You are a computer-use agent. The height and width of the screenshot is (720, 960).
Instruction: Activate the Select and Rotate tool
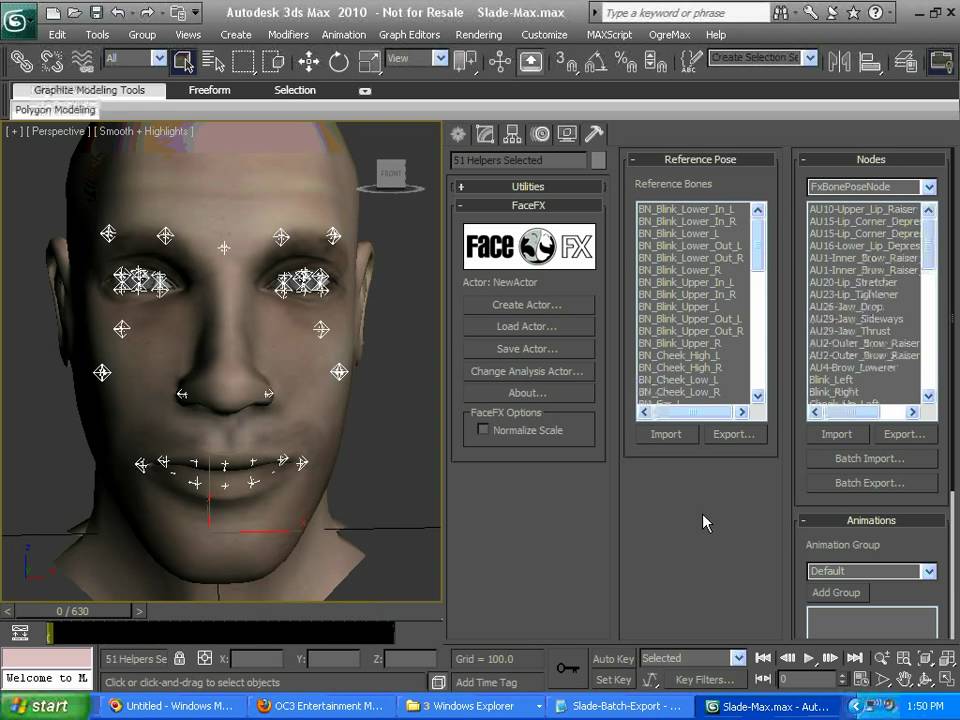click(x=339, y=61)
